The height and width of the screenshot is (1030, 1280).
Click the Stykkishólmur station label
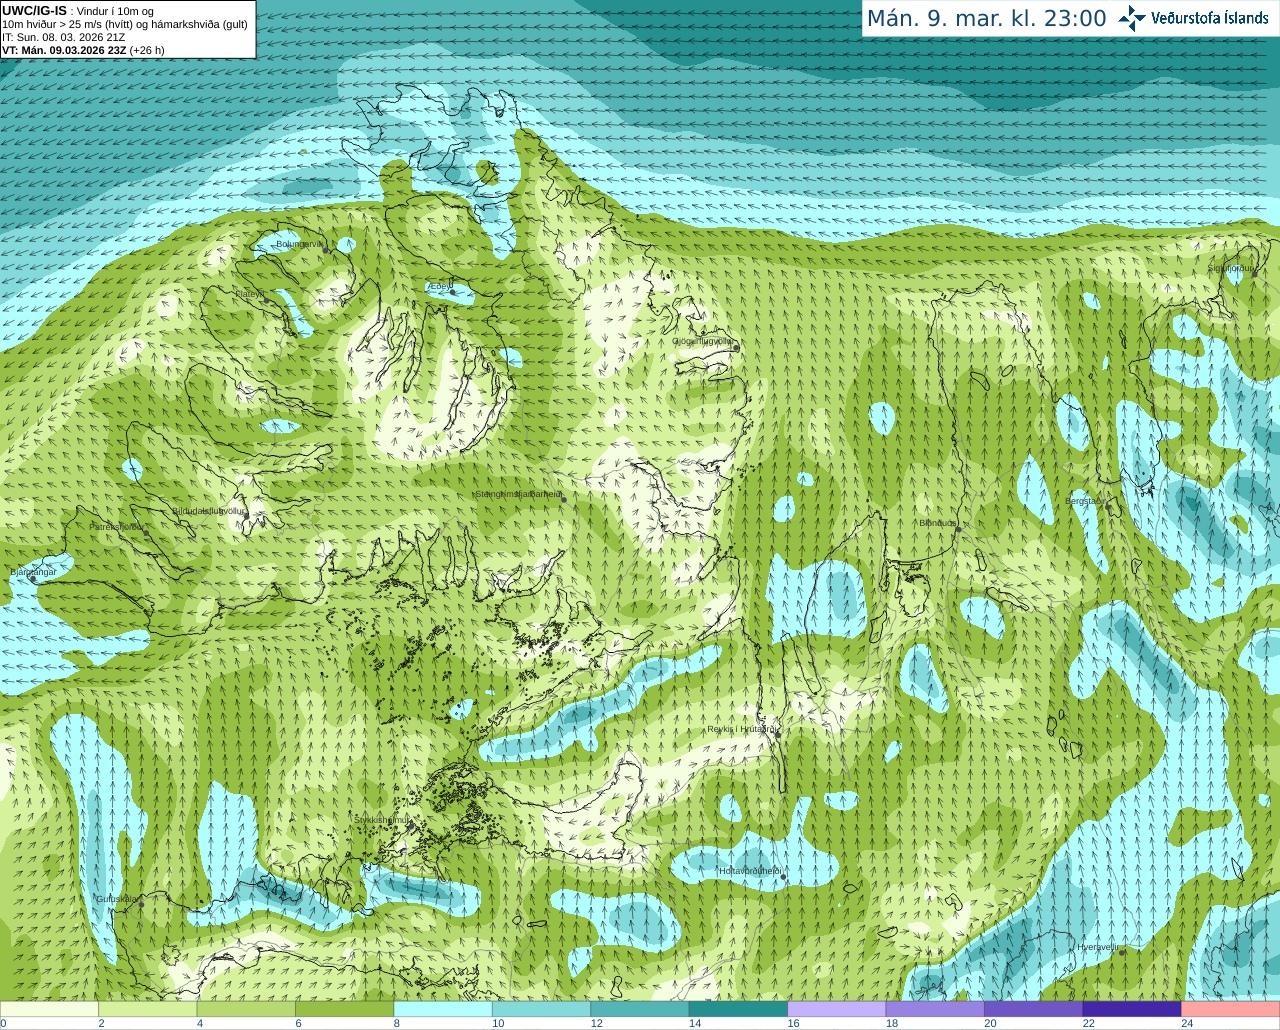tap(382, 820)
